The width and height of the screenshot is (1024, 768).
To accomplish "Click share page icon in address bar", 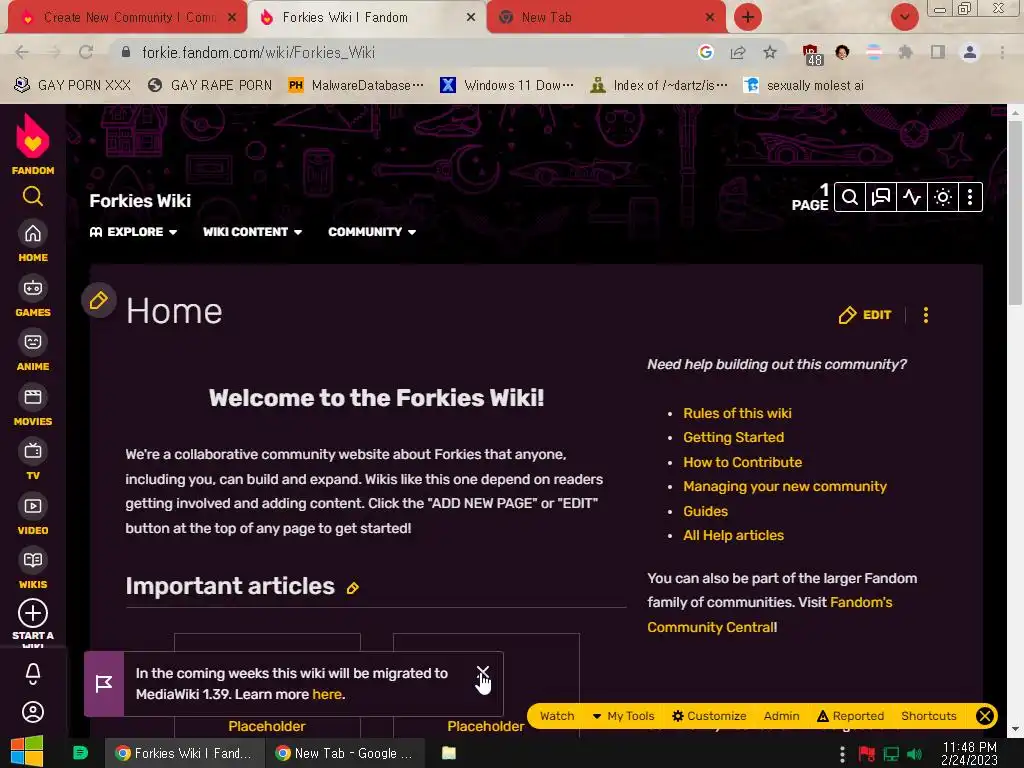I will tap(738, 52).
